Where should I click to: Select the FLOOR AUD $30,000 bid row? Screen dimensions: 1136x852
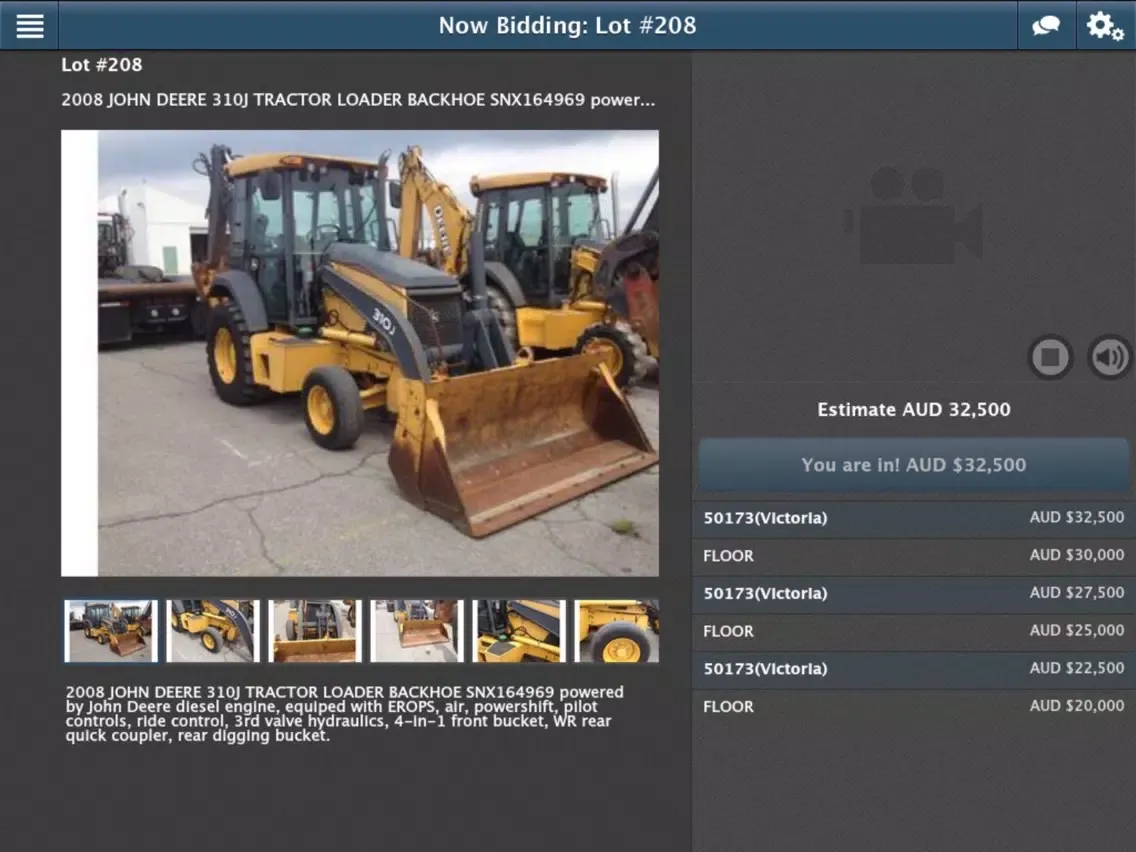pos(914,556)
